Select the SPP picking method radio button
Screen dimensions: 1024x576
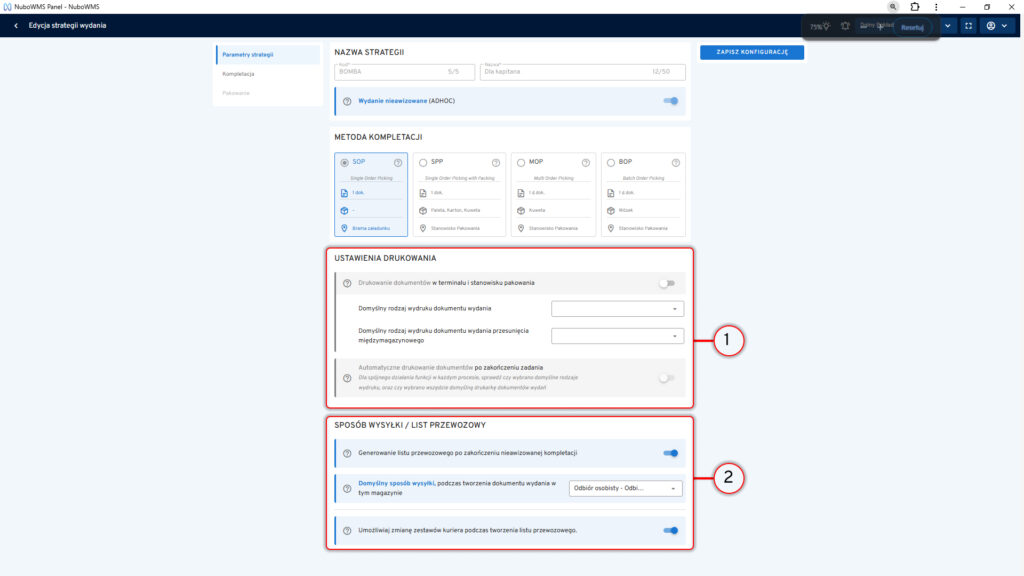coord(424,162)
